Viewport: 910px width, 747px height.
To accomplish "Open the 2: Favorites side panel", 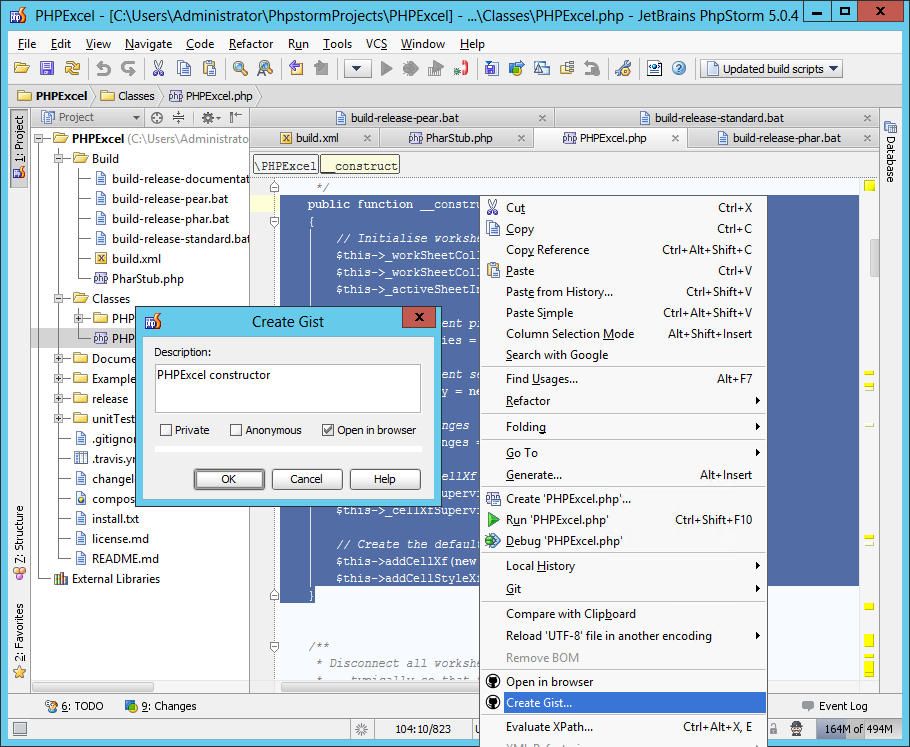I will pyautogui.click(x=19, y=640).
